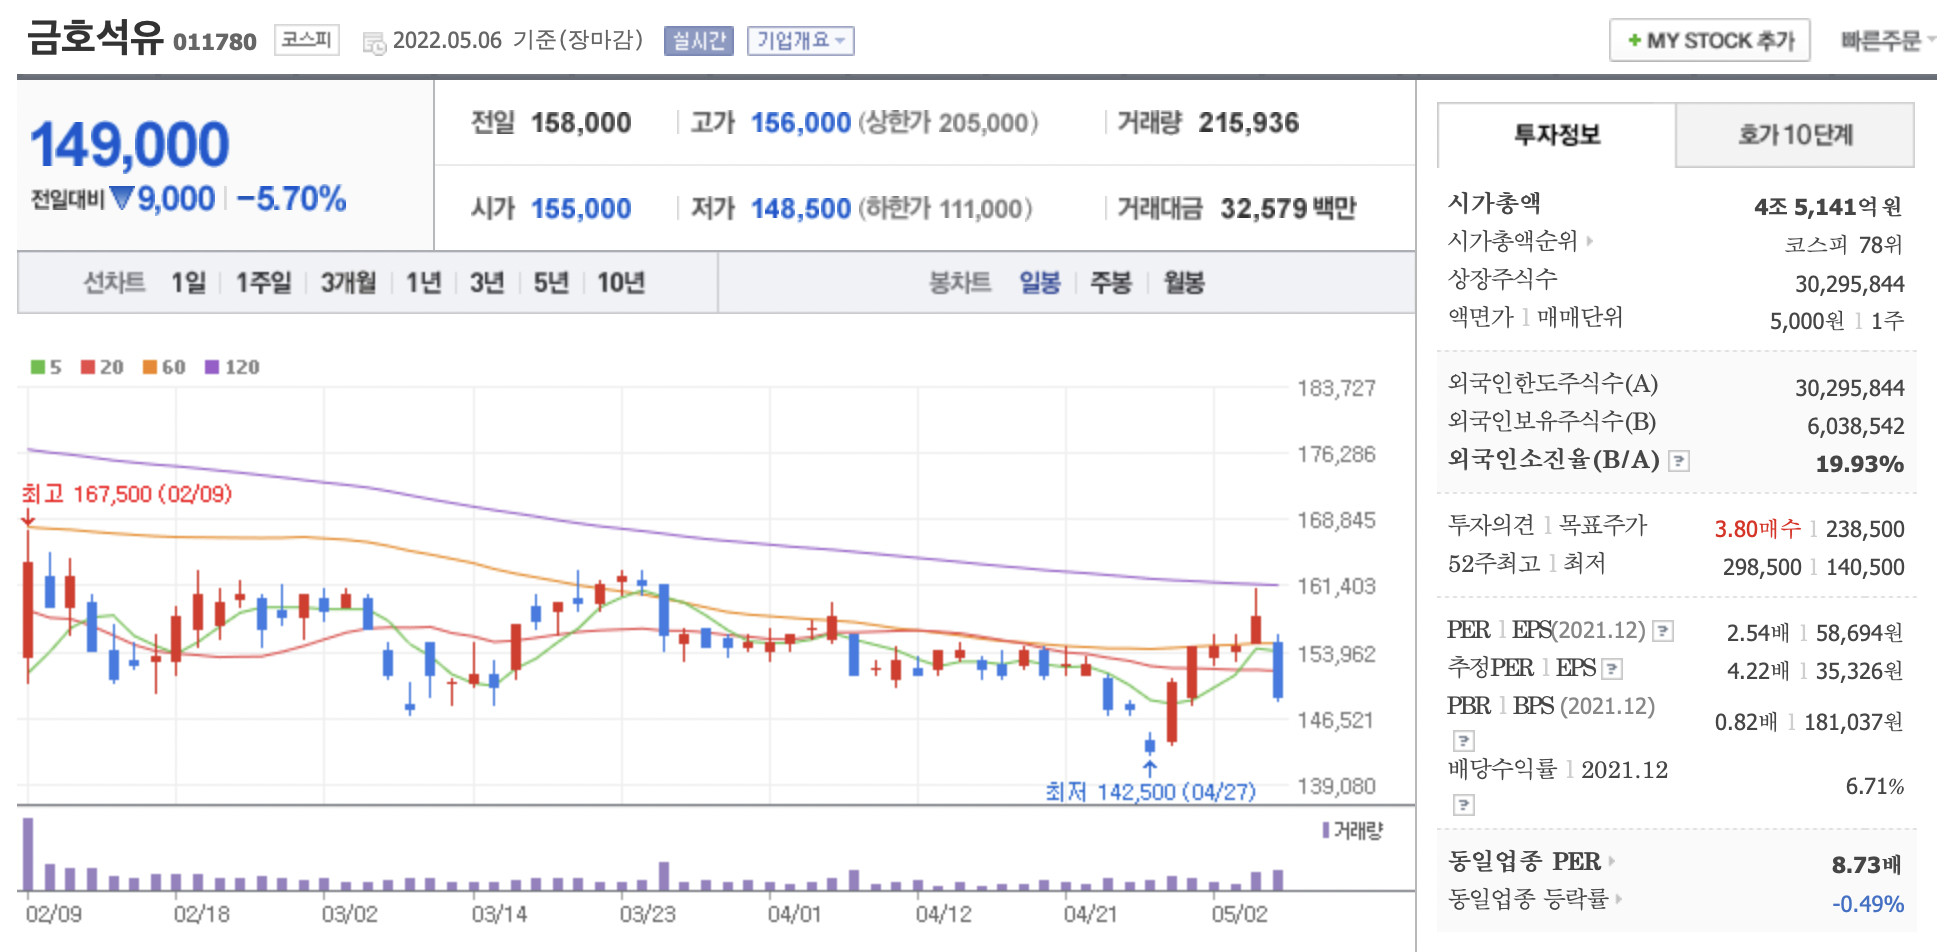
Task: Add stock with MY STOCK 추가 button
Action: coord(1710,41)
